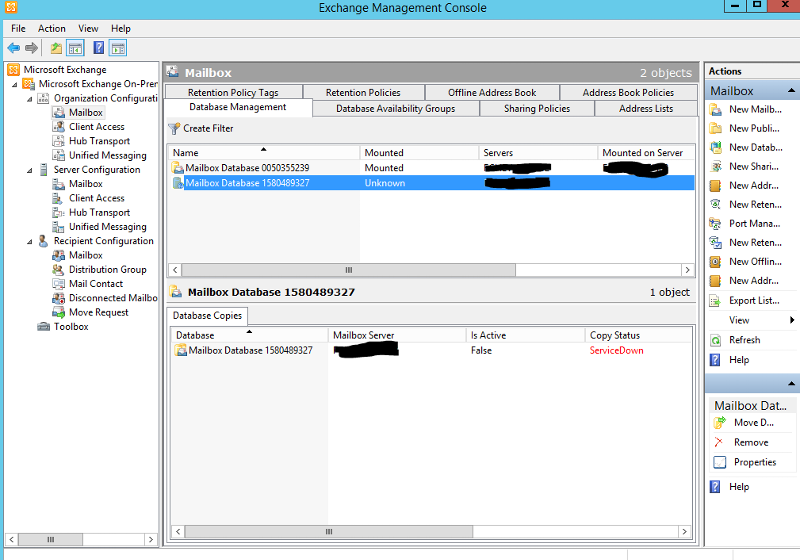Collapse the Recipient Configuration node
The width and height of the screenshot is (800, 560).
pyautogui.click(x=30, y=241)
